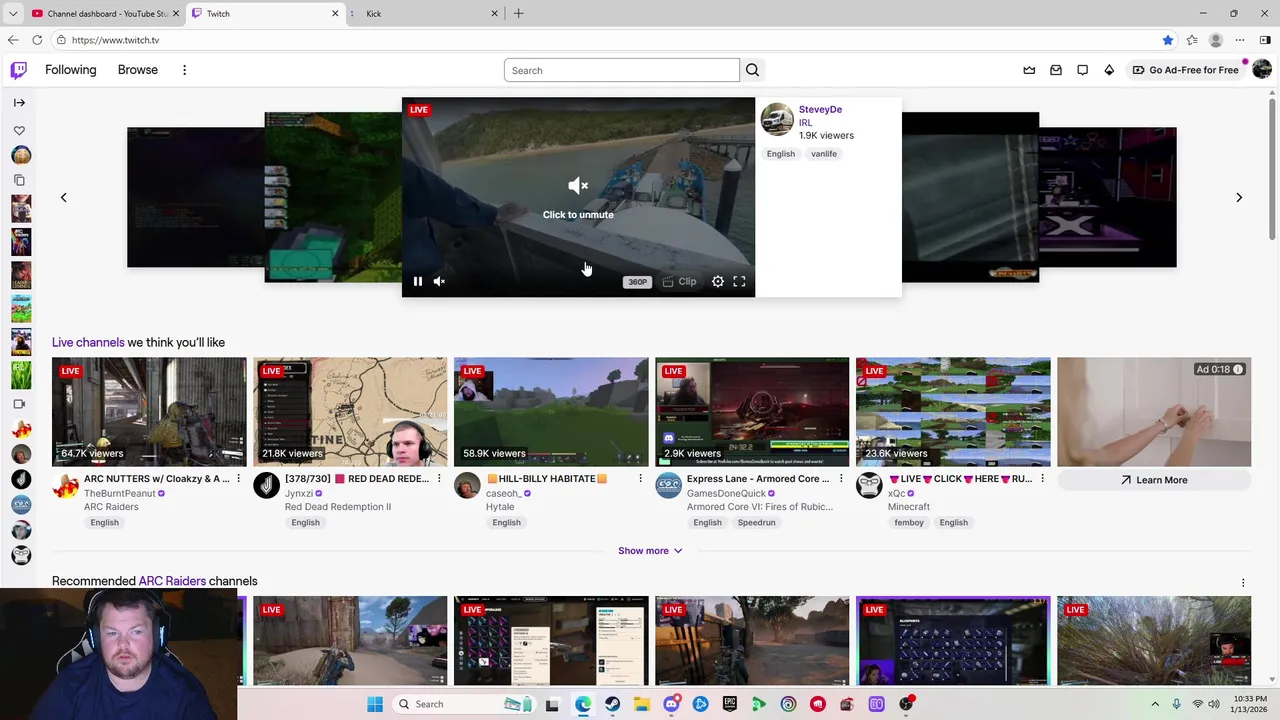Reload the page with refresh icon
Screen dimensions: 1280x720
(37, 40)
